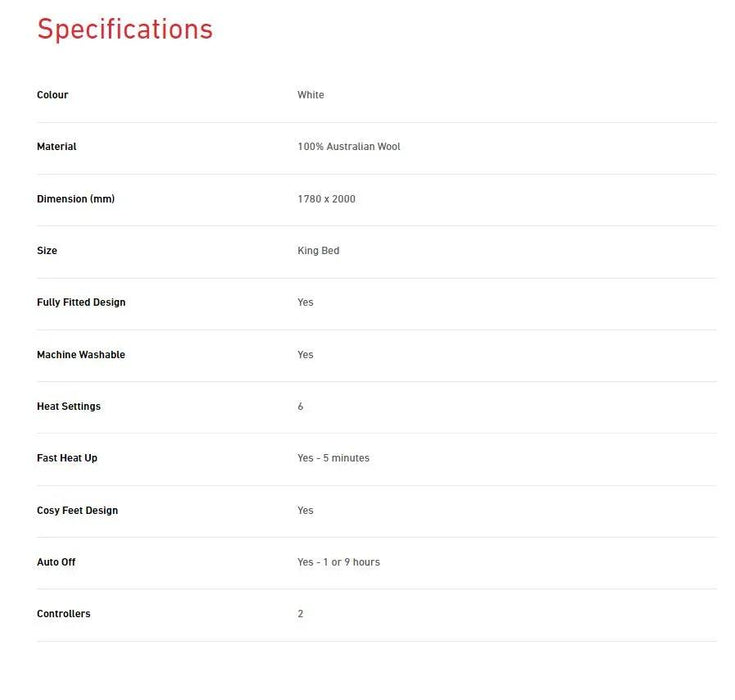This screenshot has height=700, width=735.
Task: Select the 100% Australian Wool text
Action: pyautogui.click(x=349, y=147)
